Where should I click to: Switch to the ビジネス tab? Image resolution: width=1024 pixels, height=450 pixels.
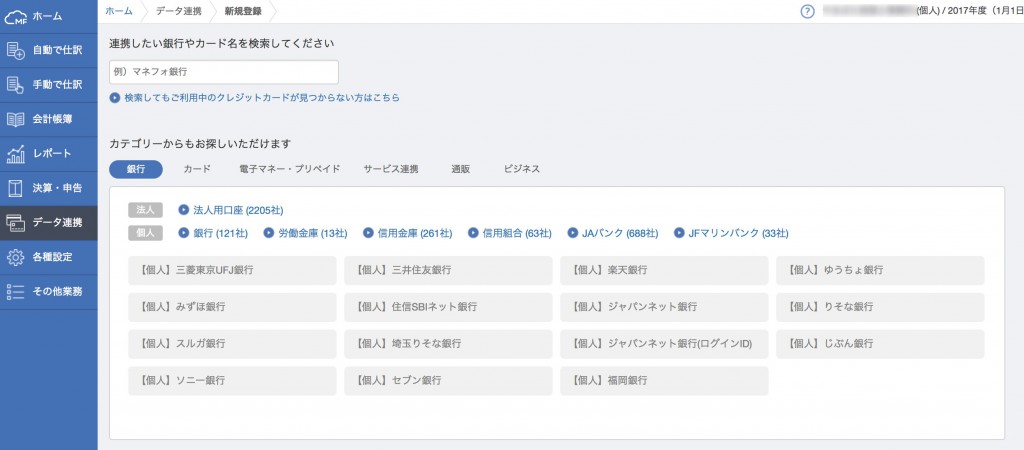522,169
